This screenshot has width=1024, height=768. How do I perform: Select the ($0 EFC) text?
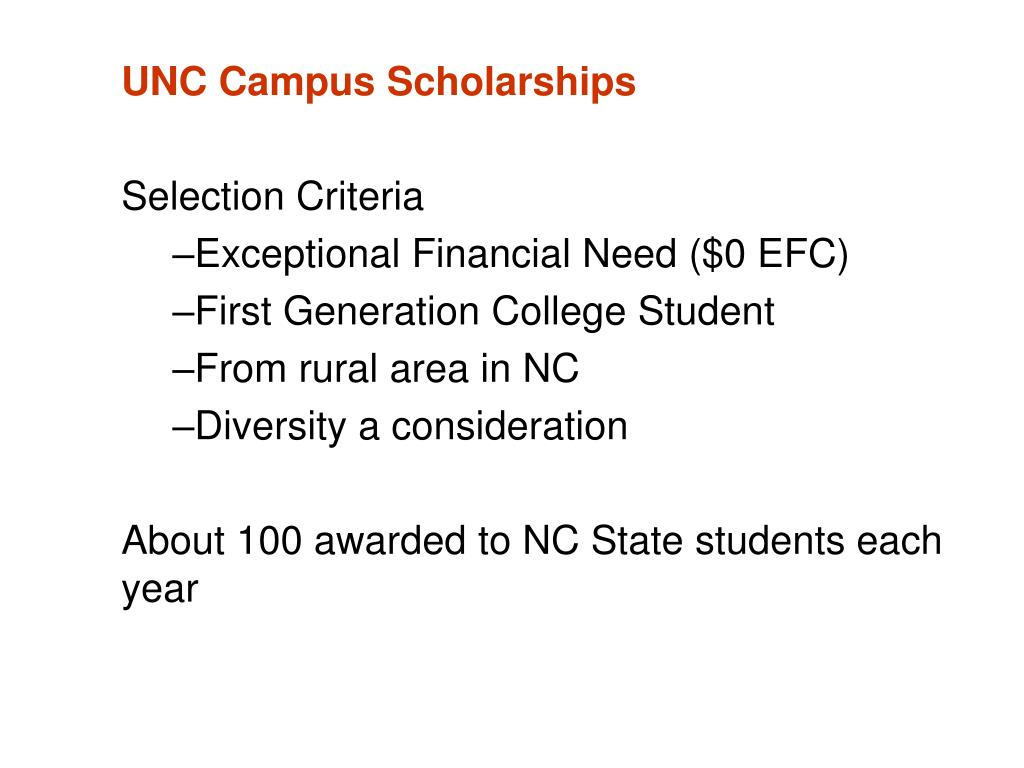[769, 255]
